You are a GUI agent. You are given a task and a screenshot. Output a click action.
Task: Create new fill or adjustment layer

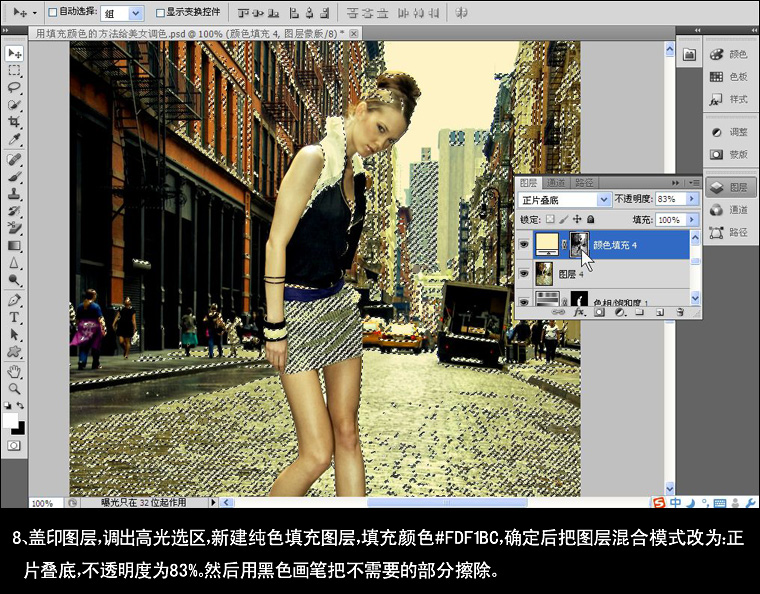(619, 313)
